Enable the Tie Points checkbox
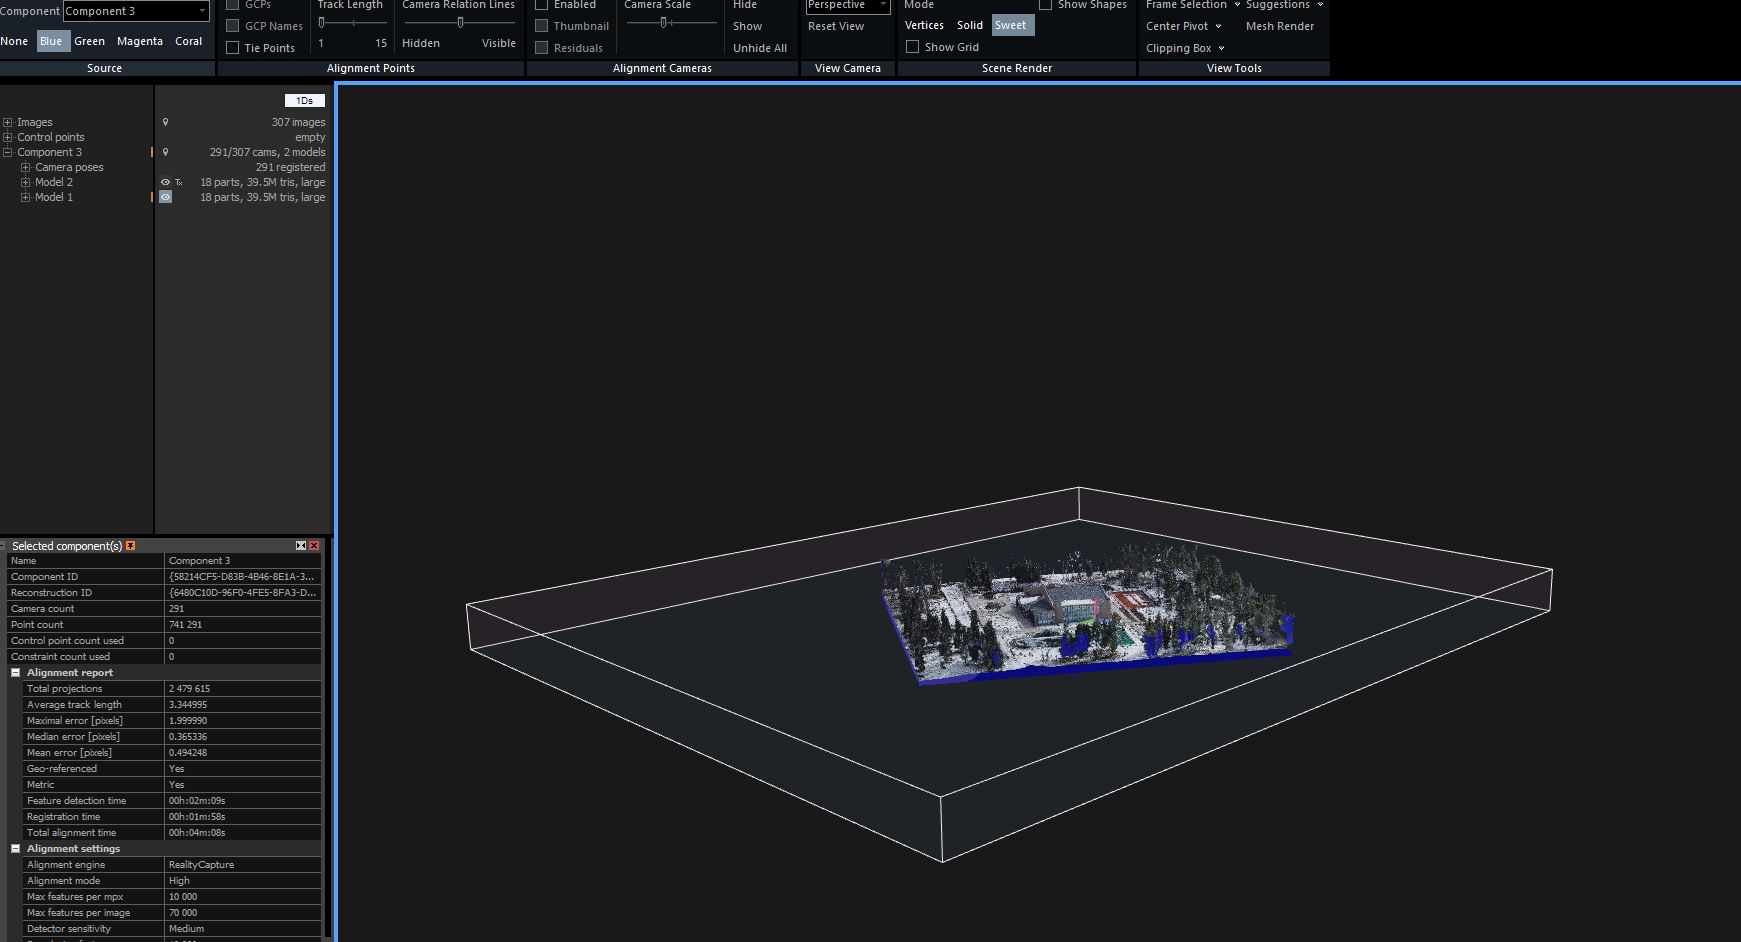1741x942 pixels. pyautogui.click(x=233, y=48)
